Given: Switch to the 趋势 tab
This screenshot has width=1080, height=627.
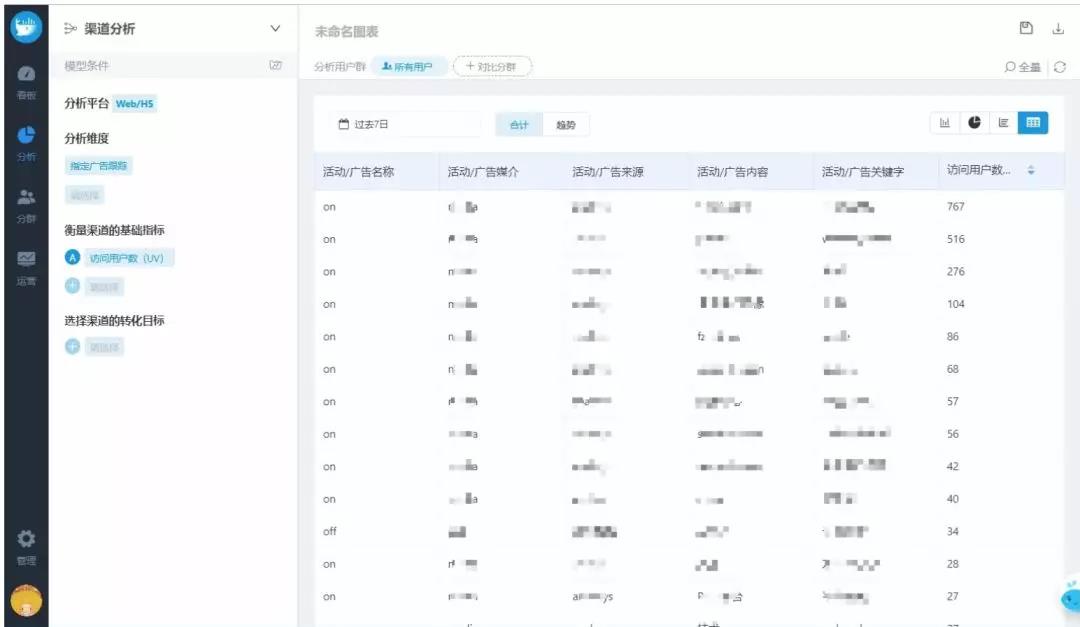Looking at the screenshot, I should coord(565,125).
